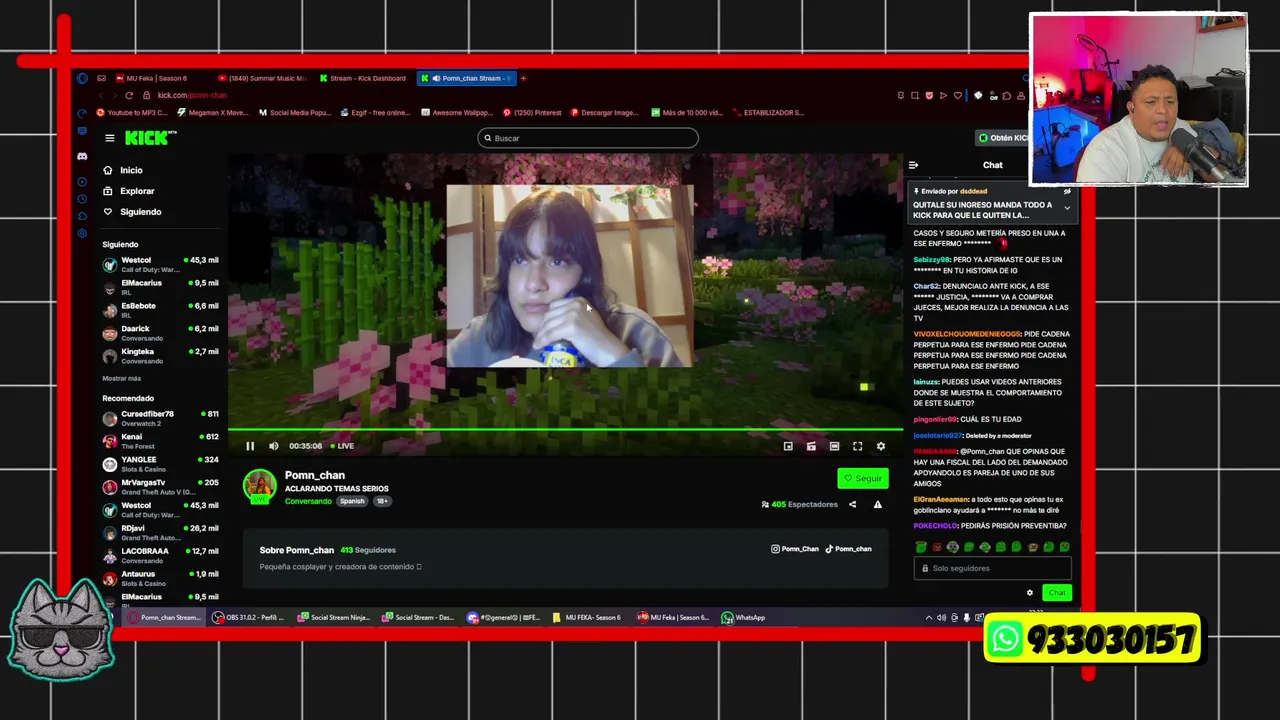Open ElMacarius channel under Siguiendo list
Image resolution: width=1280 pixels, height=720 pixels.
click(x=160, y=287)
